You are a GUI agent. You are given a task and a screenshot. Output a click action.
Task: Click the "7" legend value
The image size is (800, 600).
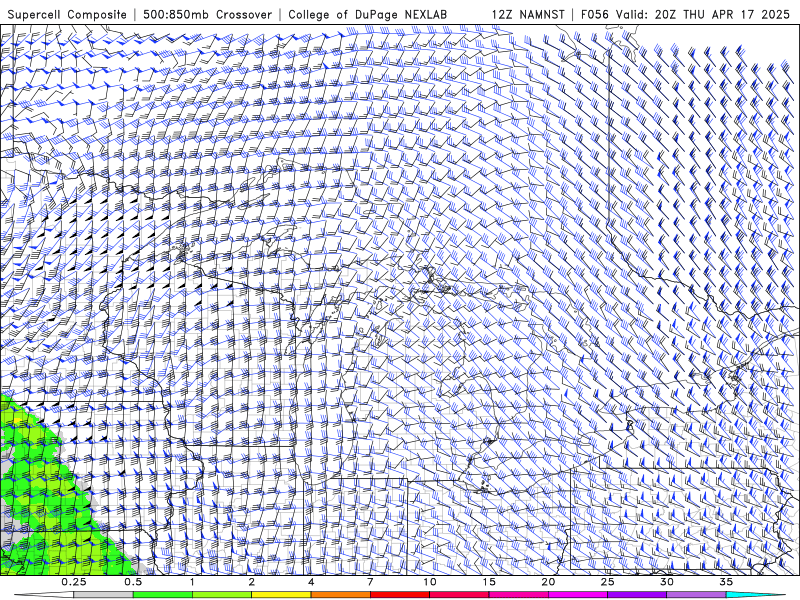370,582
